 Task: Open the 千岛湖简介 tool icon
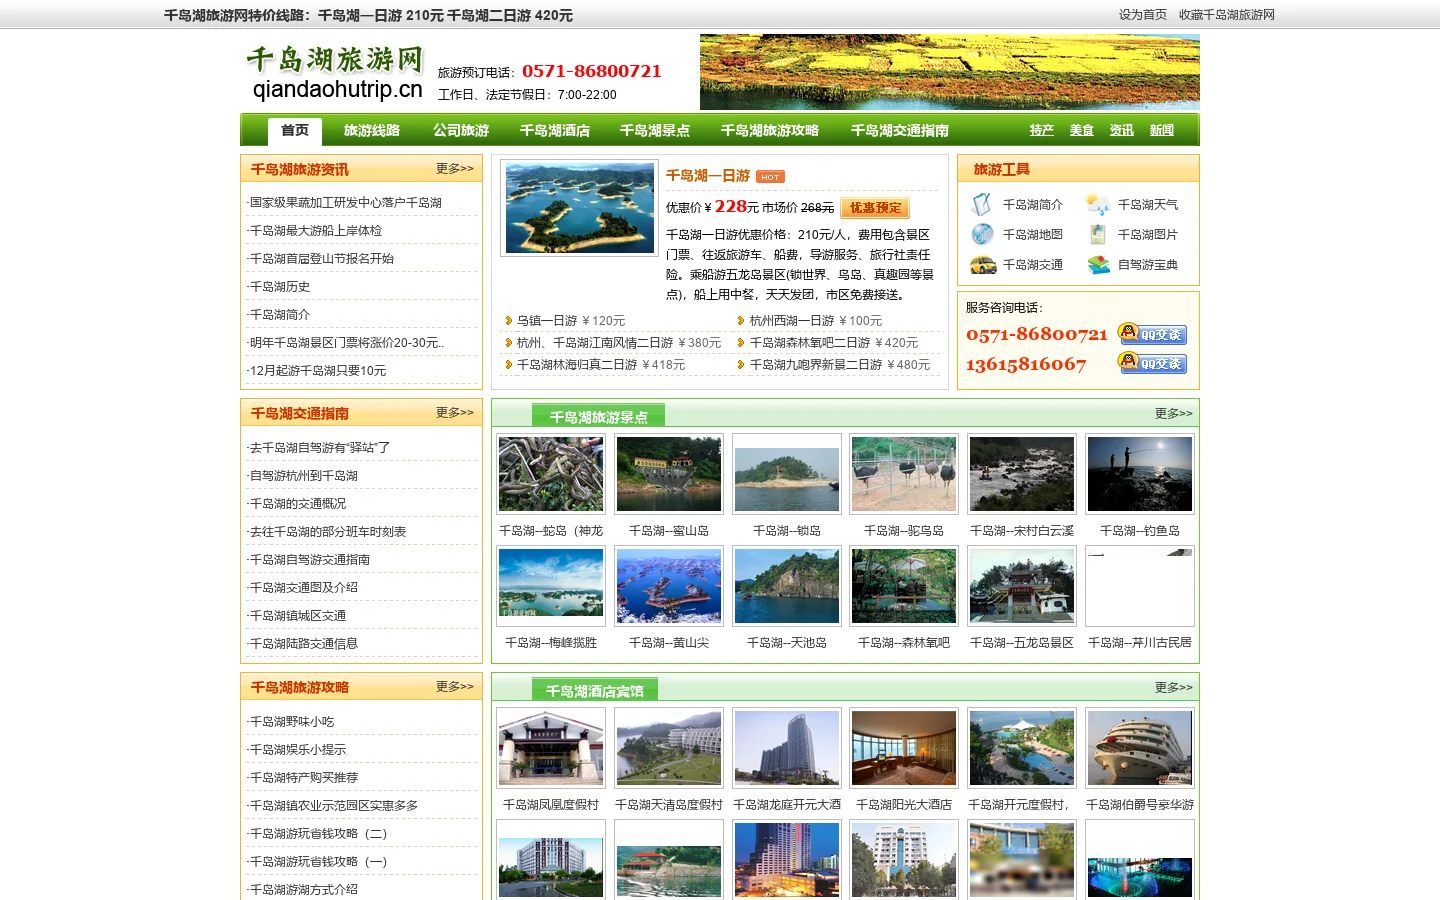(x=982, y=204)
